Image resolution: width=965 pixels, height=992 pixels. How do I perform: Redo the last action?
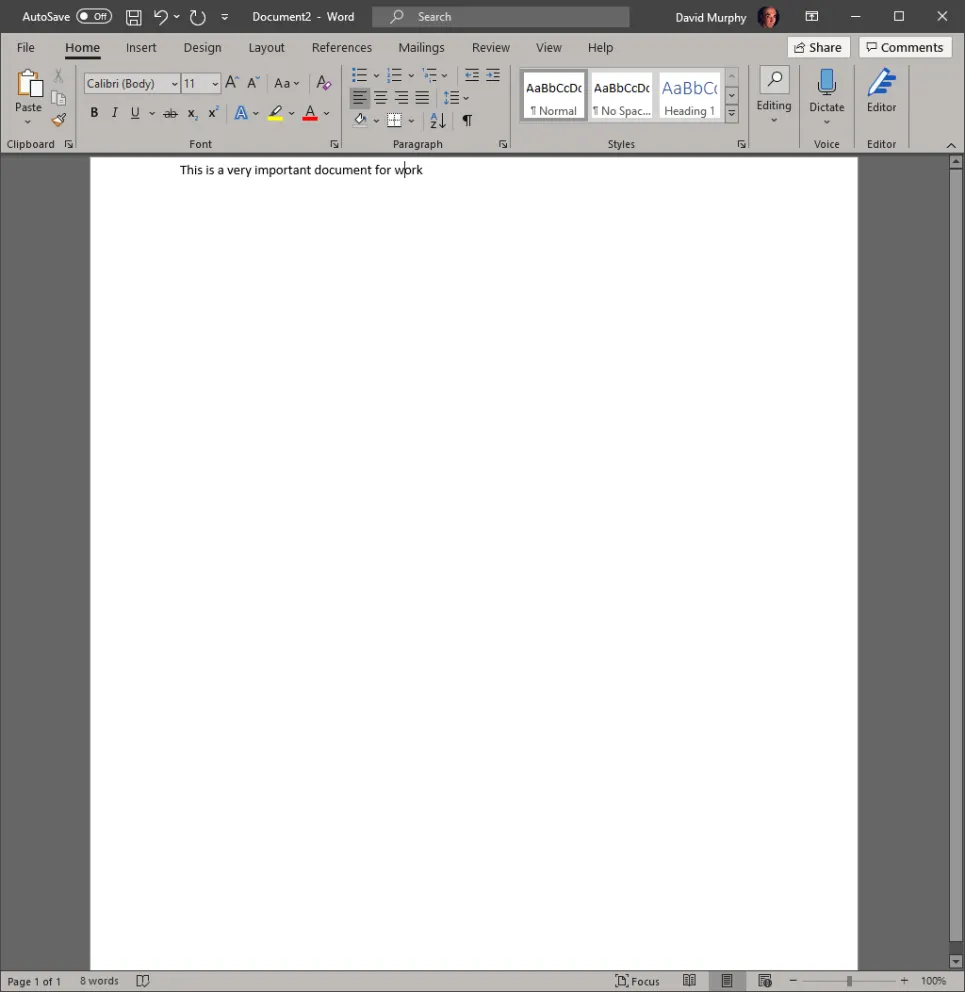[x=197, y=17]
